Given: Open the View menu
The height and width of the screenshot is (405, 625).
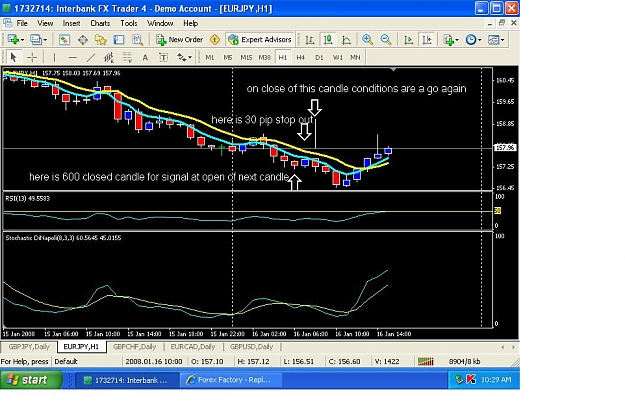Looking at the screenshot, I should coord(45,23).
